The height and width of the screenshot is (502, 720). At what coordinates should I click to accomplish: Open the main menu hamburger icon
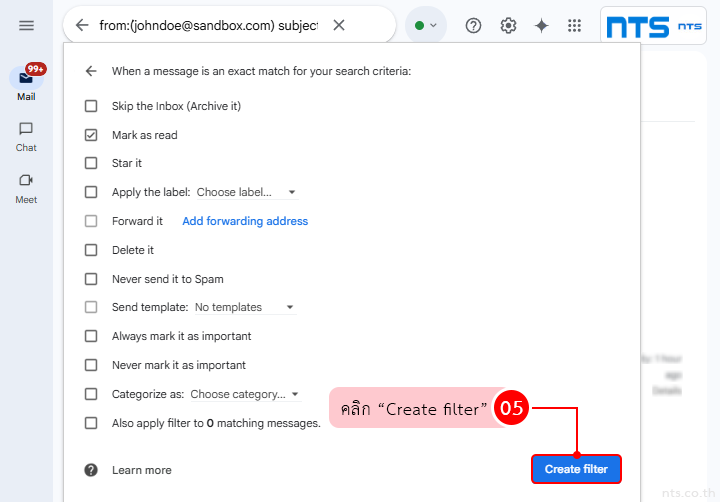27,25
